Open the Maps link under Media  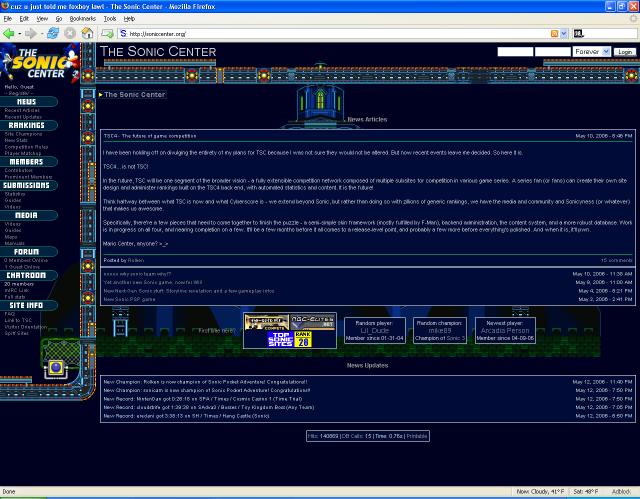click(x=11, y=237)
